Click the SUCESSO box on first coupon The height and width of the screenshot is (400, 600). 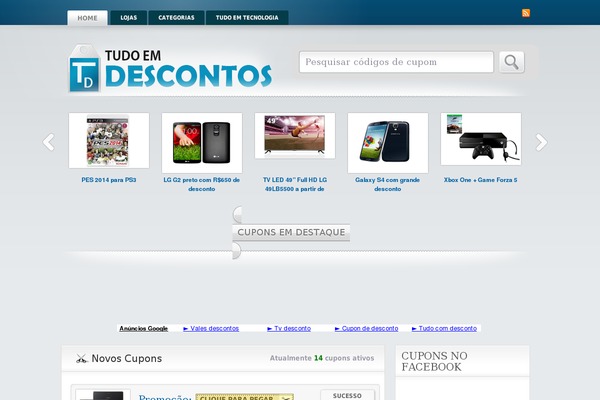347,395
